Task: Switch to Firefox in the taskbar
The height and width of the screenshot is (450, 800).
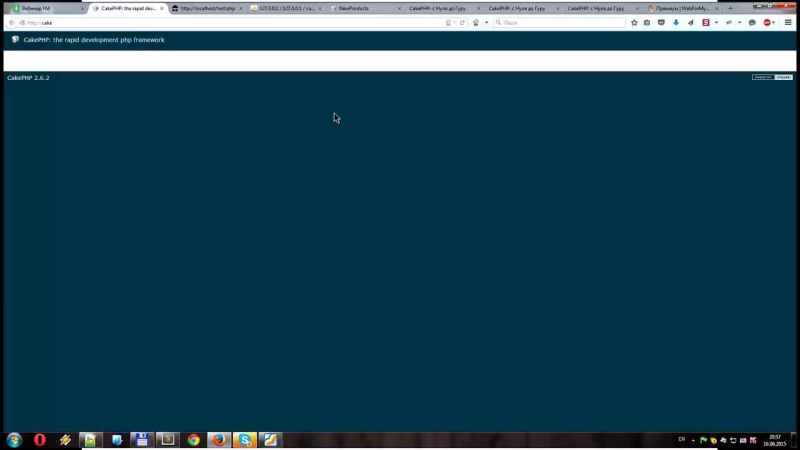Action: point(219,440)
